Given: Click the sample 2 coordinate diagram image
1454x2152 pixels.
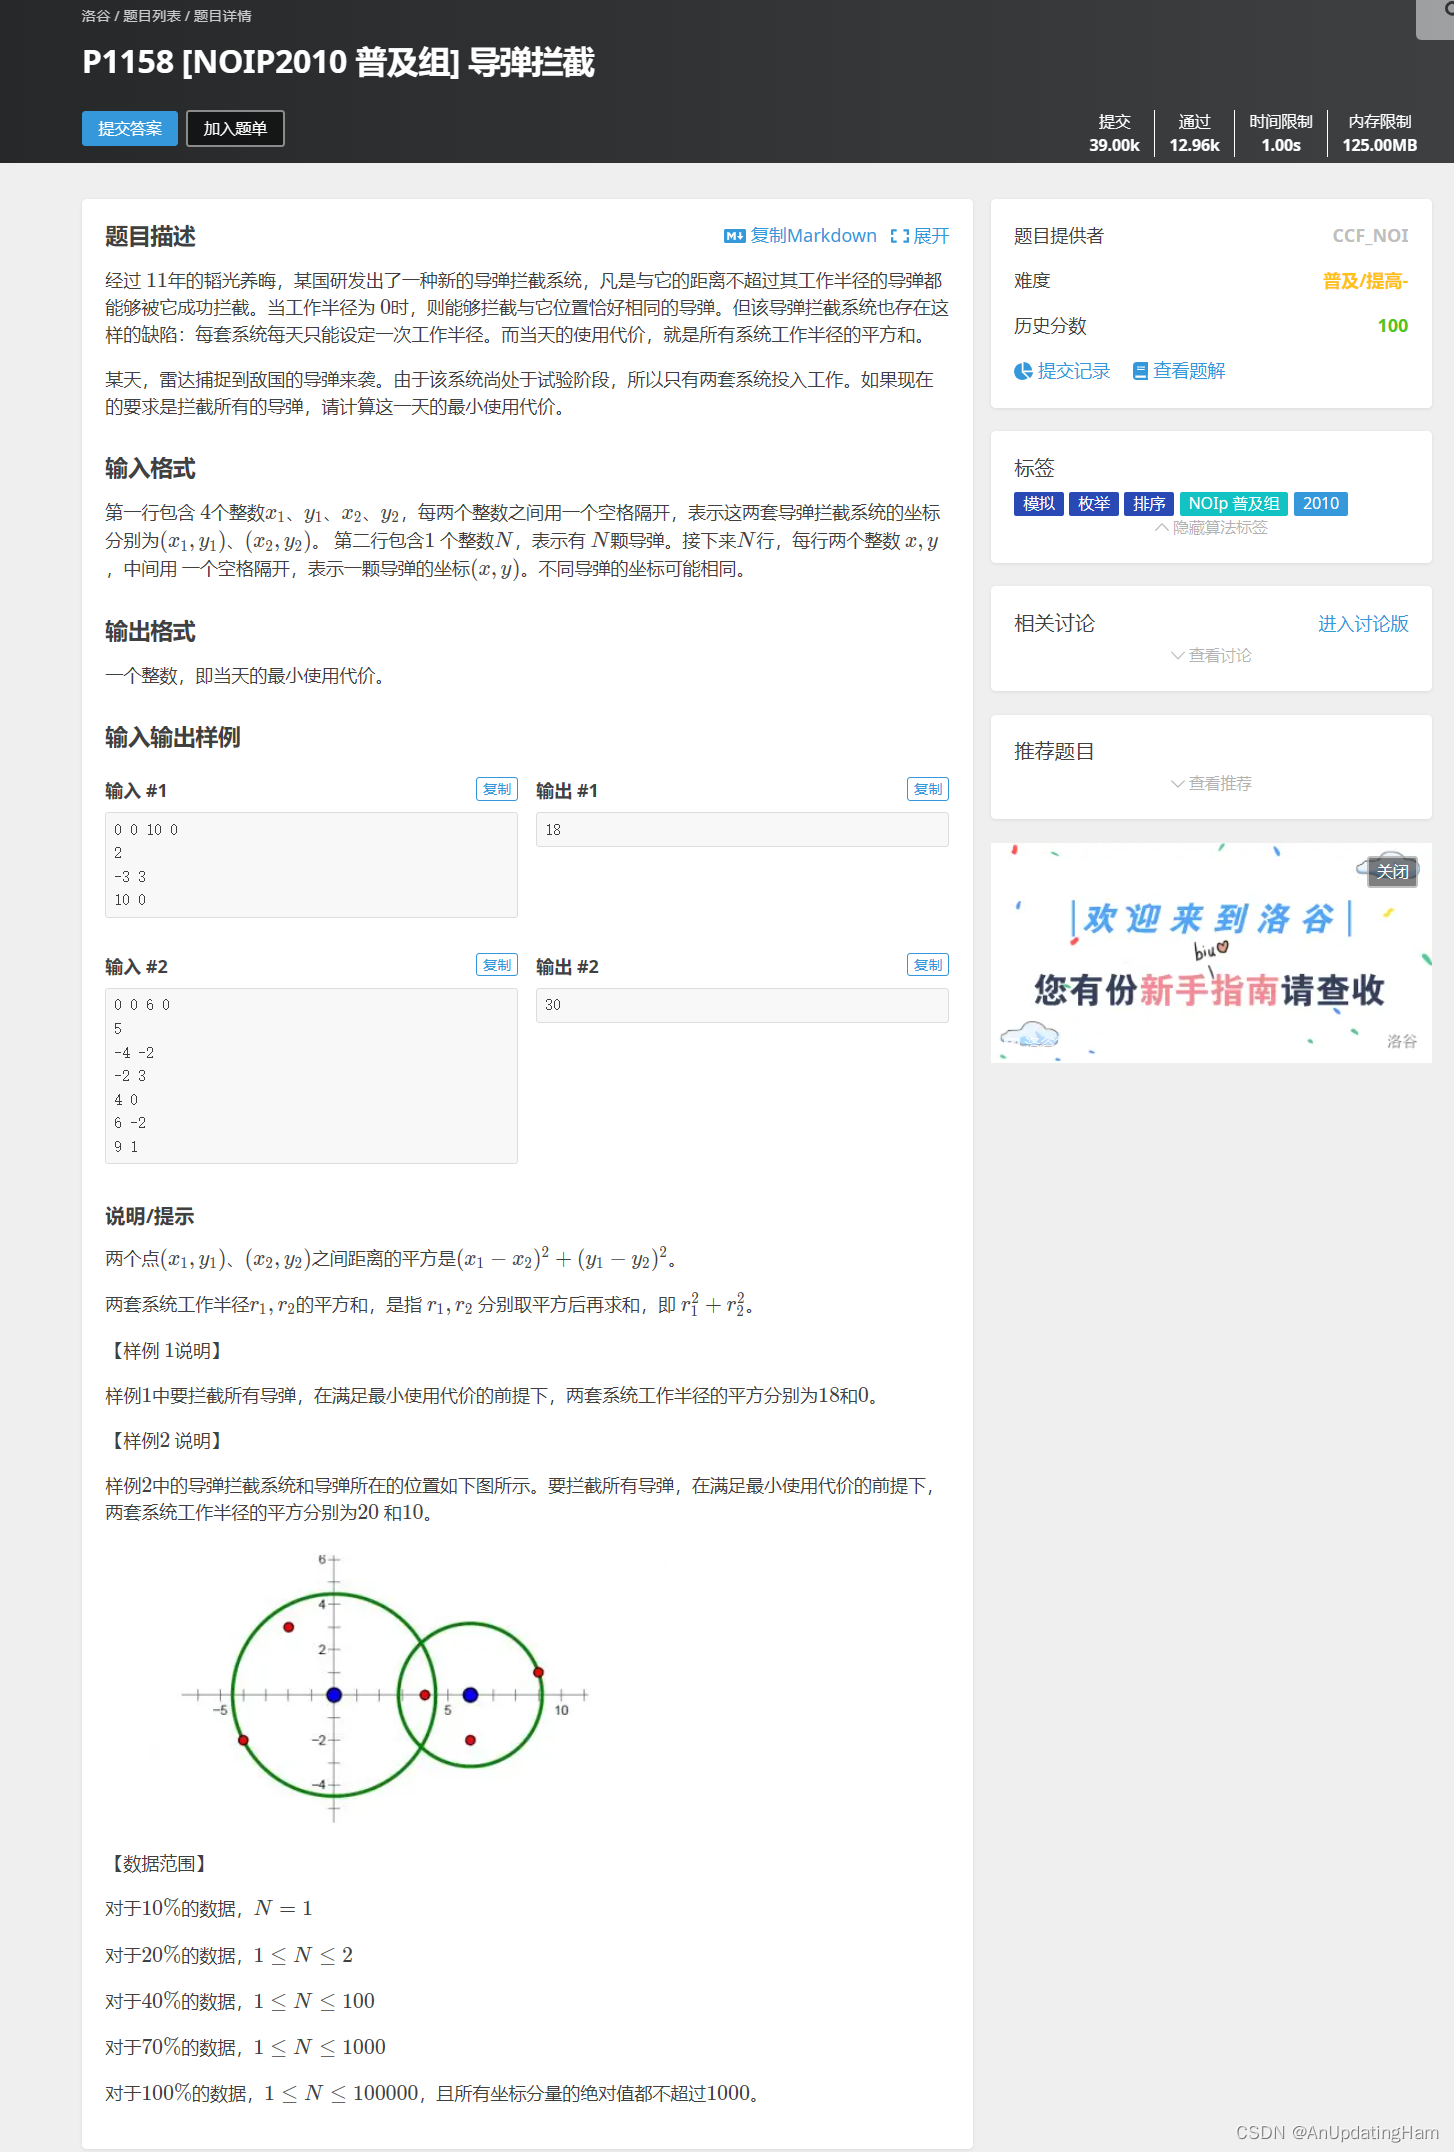Looking at the screenshot, I should pyautogui.click(x=385, y=1687).
